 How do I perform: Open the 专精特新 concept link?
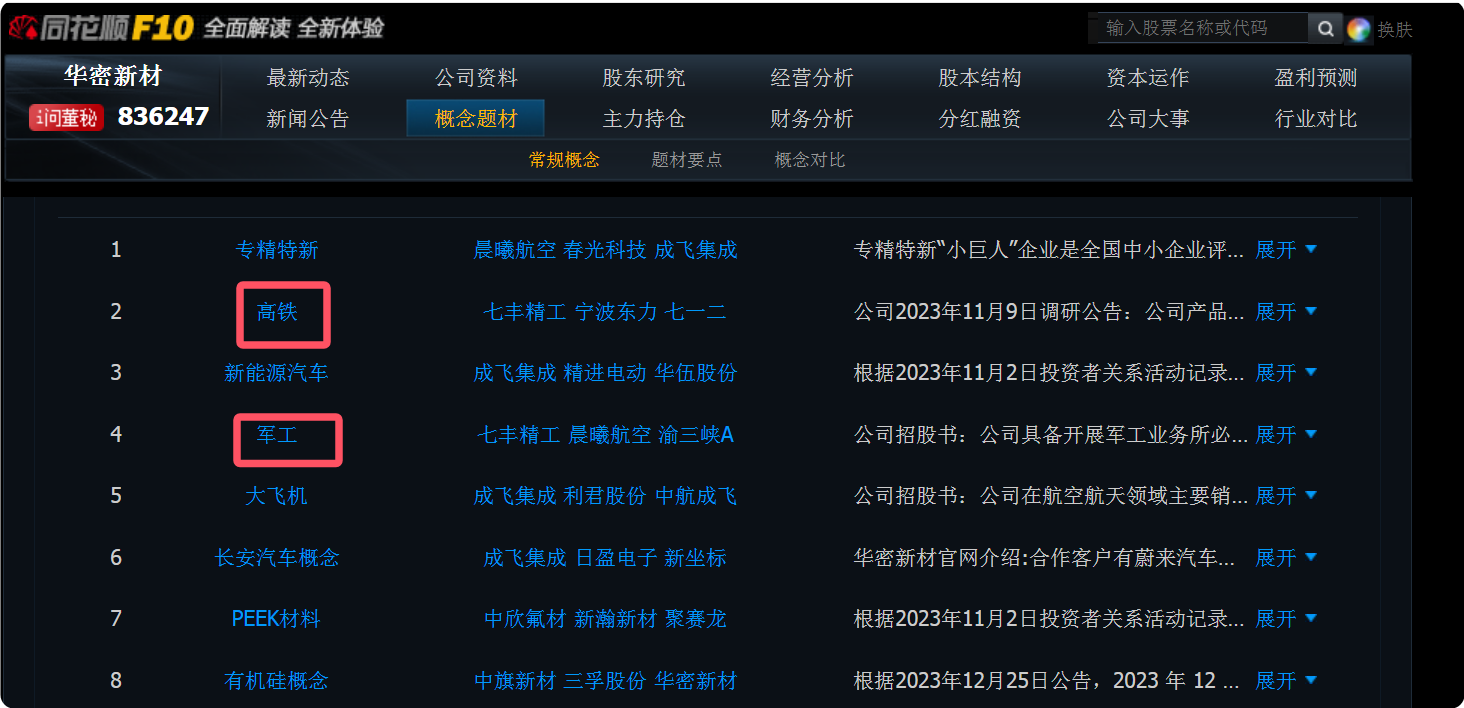pos(277,250)
